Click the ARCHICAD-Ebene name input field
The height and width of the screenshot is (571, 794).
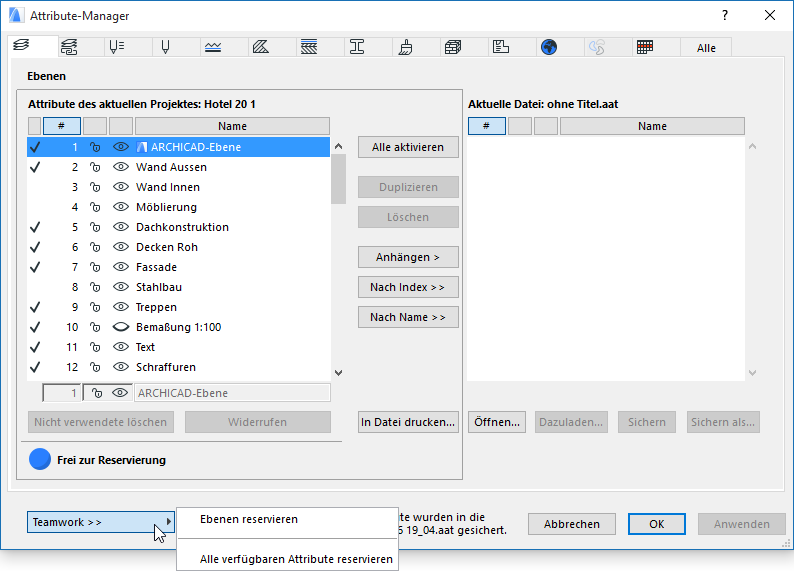pos(232,393)
